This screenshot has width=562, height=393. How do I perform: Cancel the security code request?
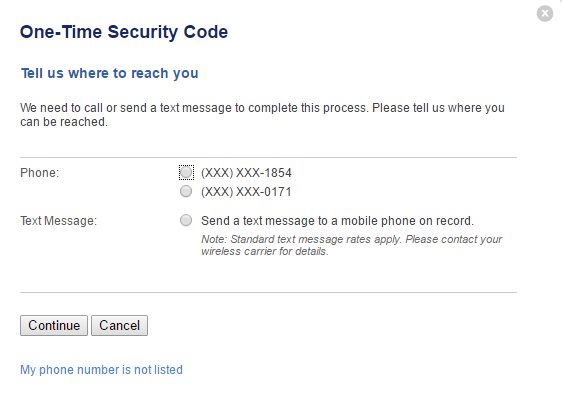(119, 326)
